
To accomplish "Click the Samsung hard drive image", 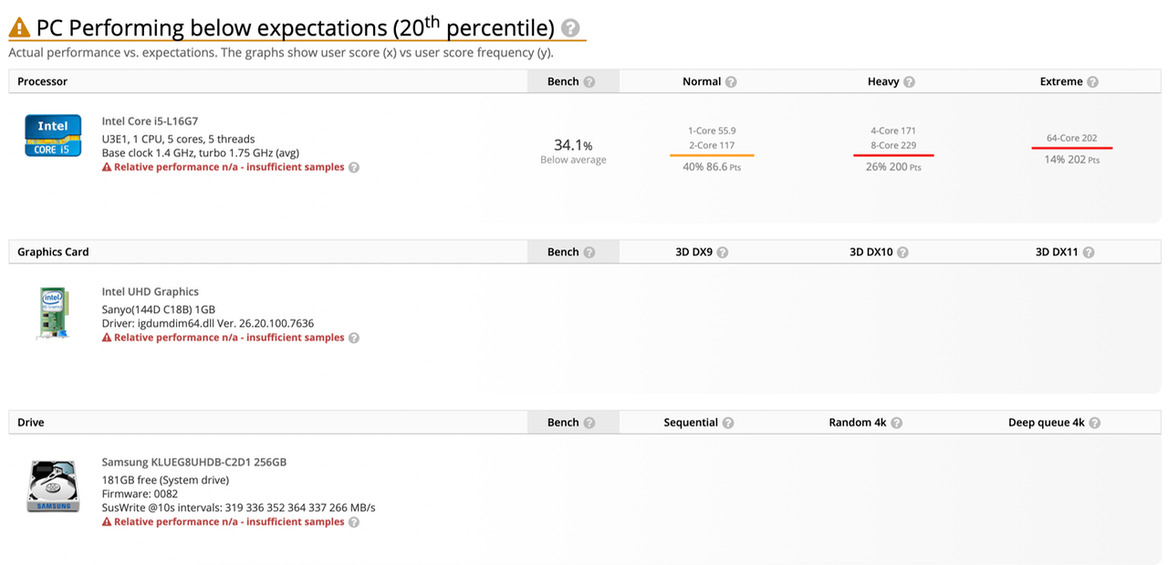I will (x=53, y=486).
